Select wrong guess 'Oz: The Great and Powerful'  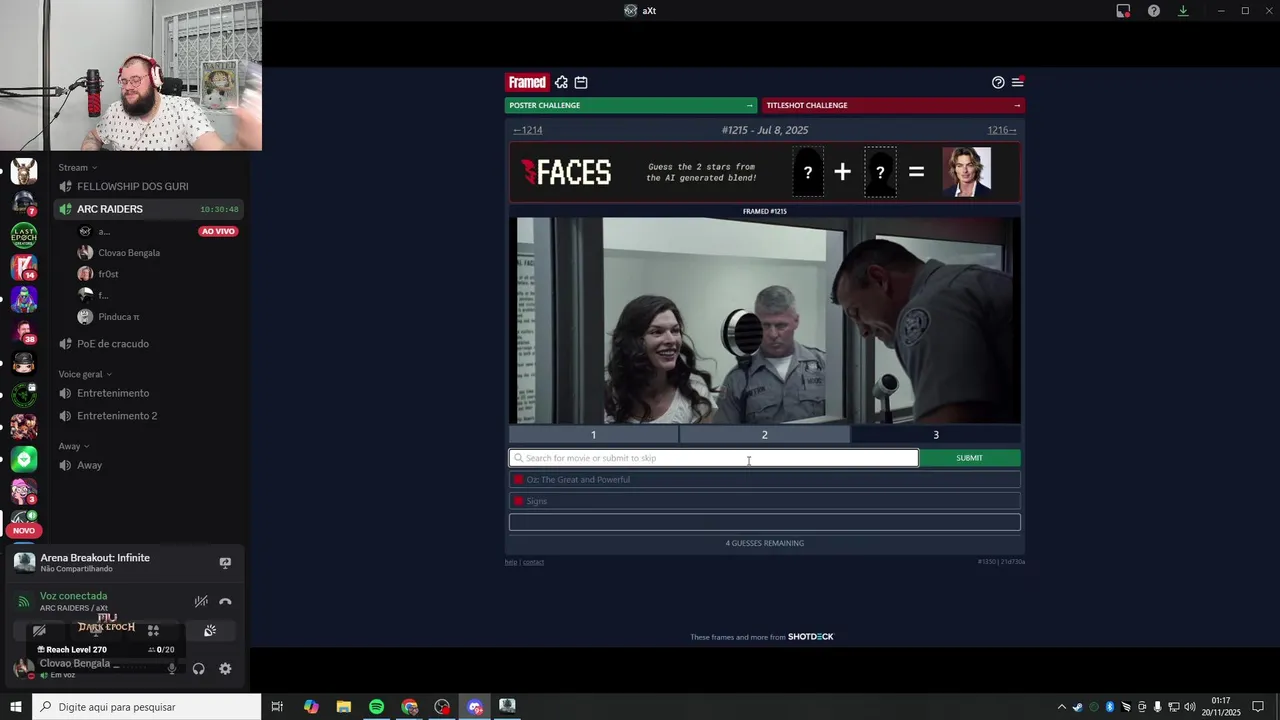click(x=765, y=480)
